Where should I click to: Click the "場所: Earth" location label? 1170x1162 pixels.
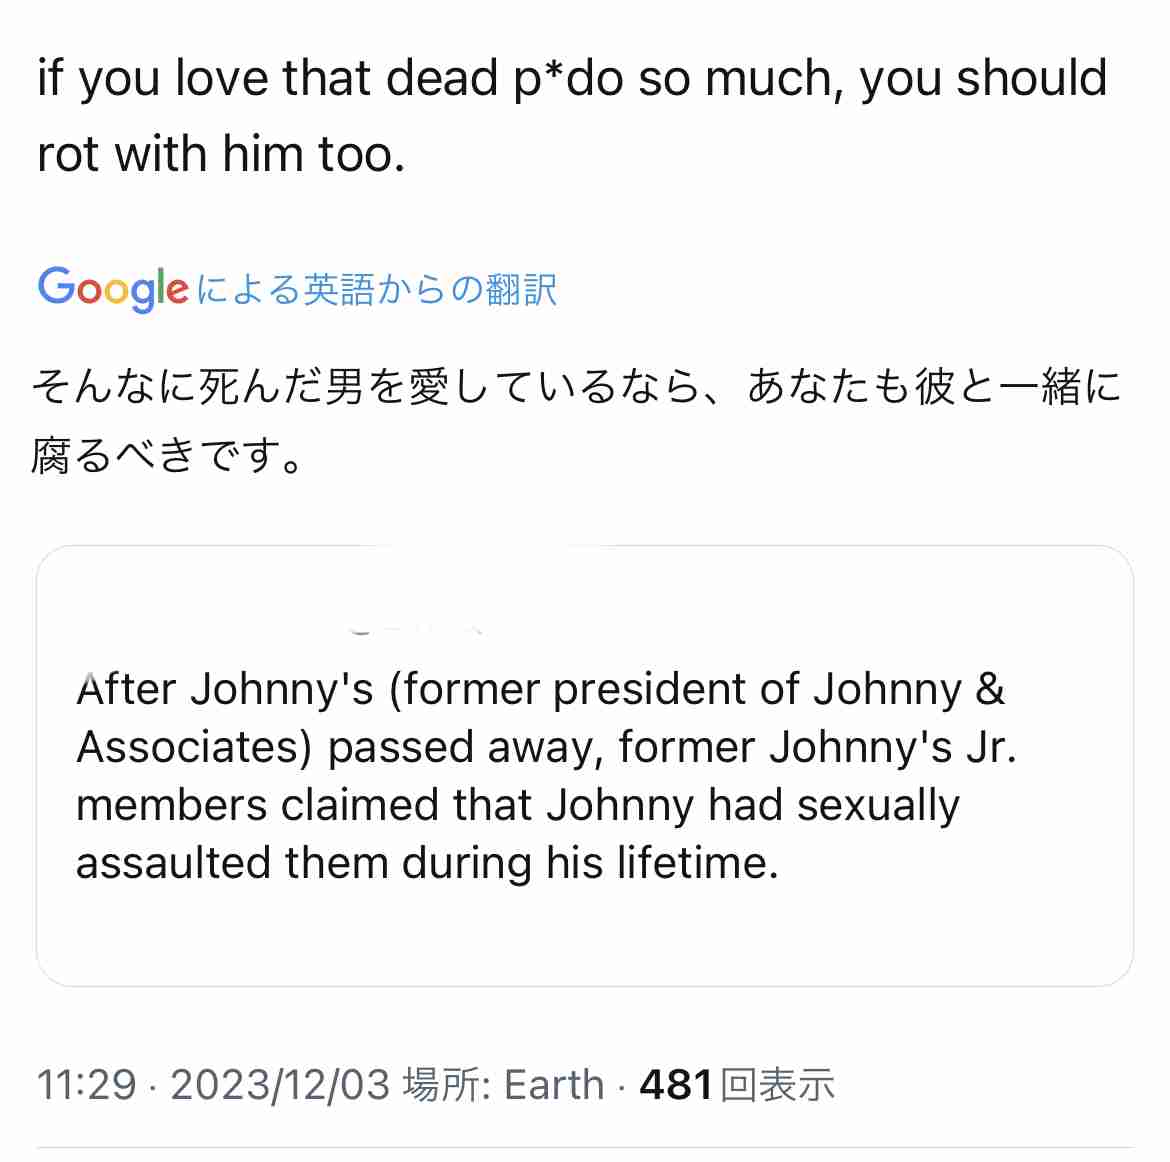503,1085
